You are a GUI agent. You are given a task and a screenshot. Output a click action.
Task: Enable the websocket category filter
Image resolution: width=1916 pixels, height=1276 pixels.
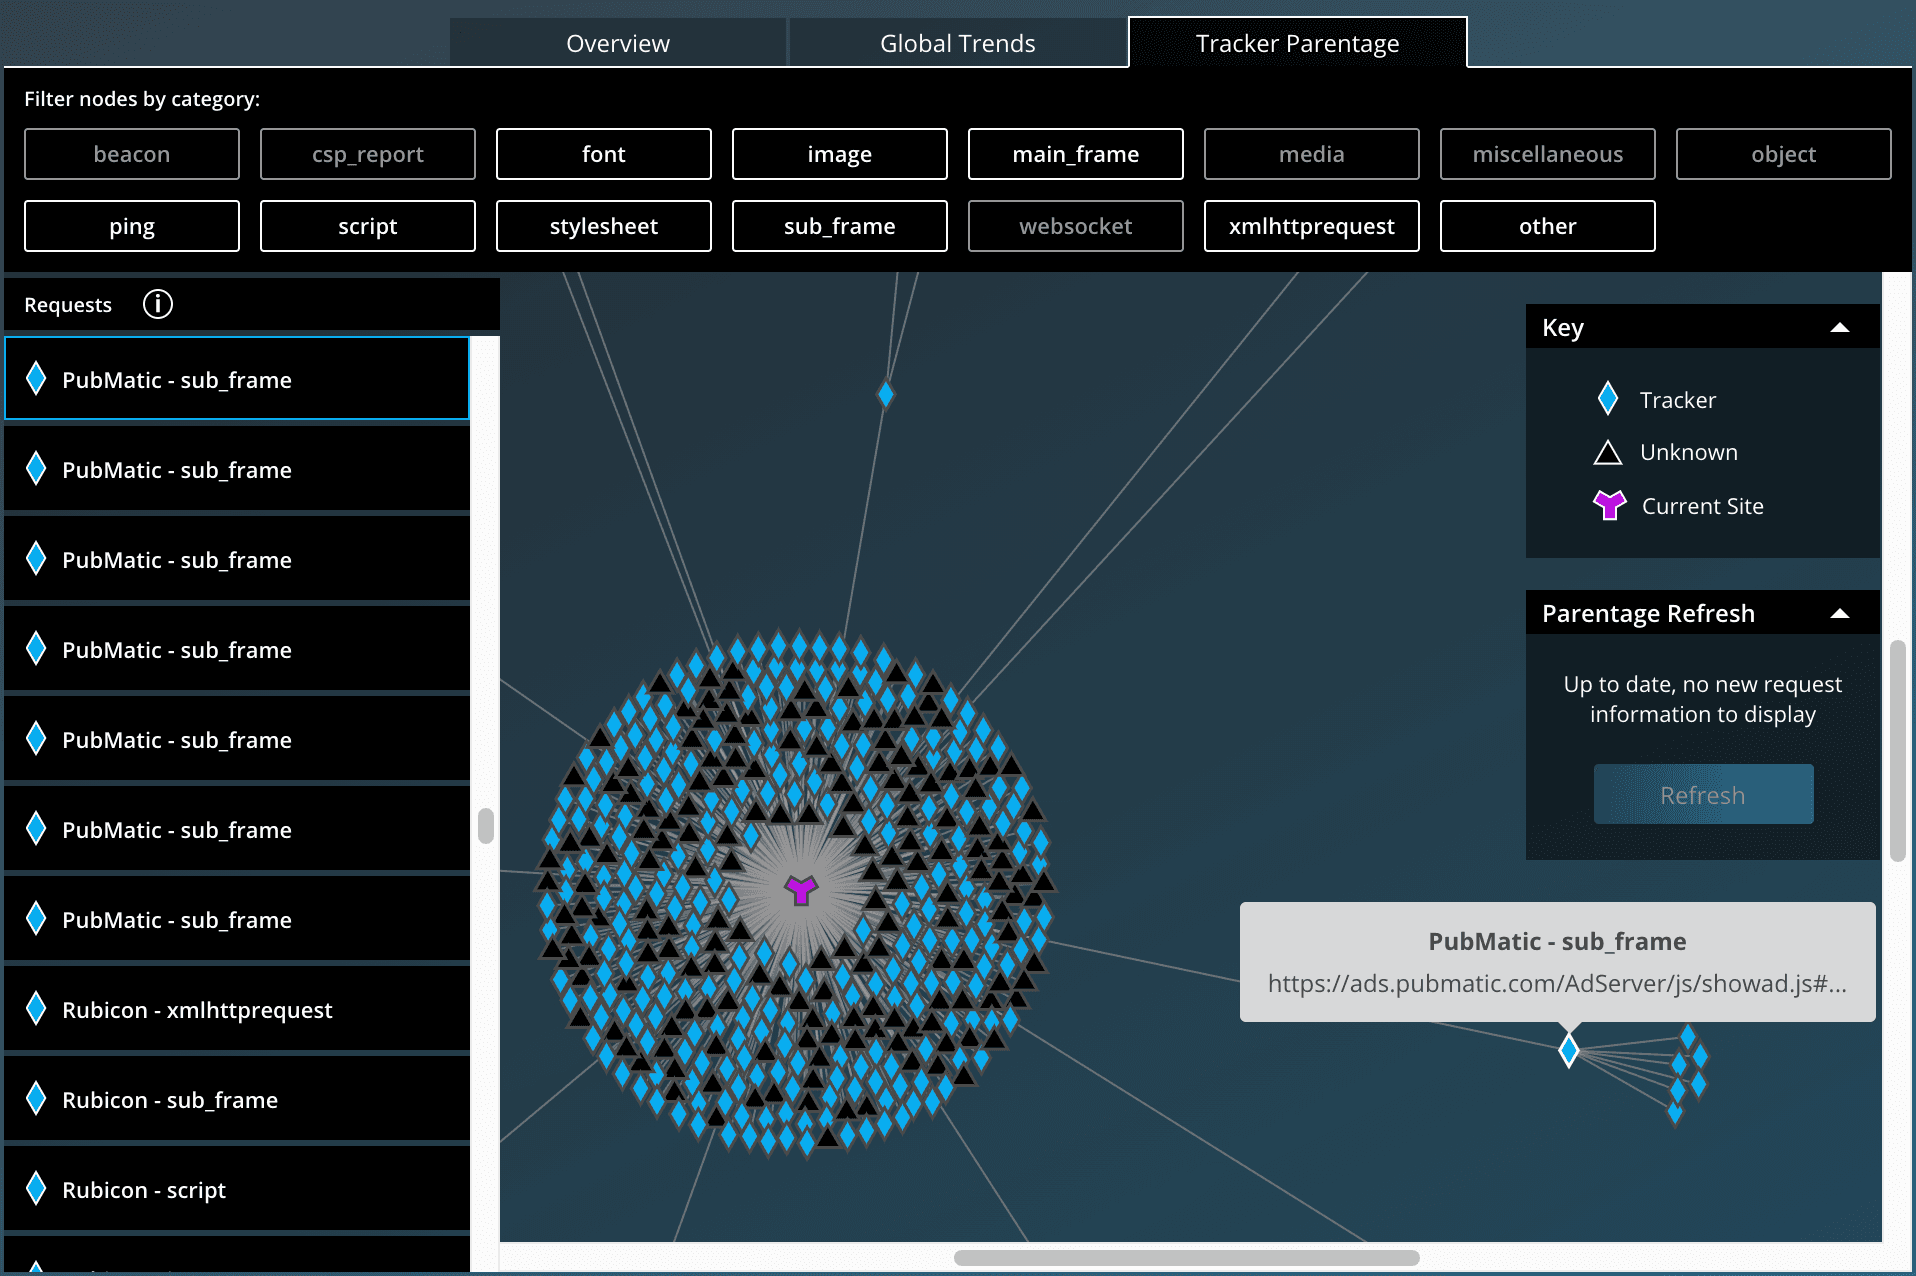click(x=1075, y=226)
